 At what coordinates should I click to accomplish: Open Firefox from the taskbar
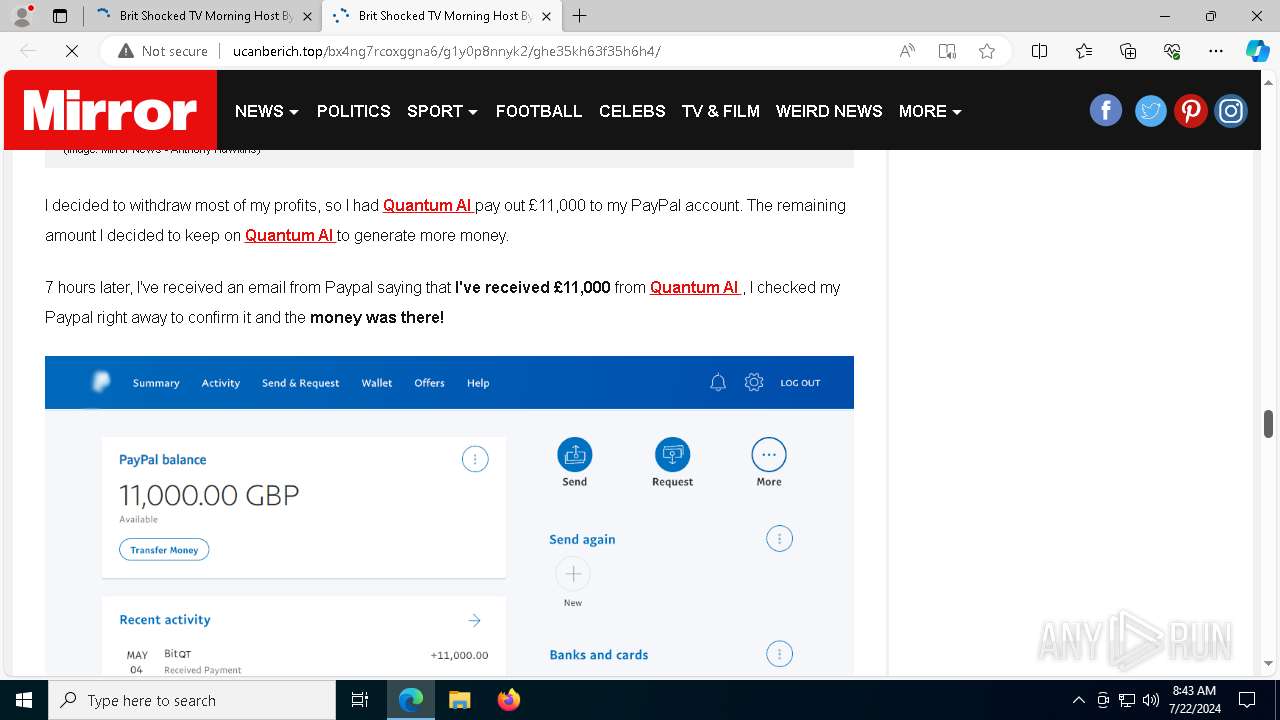(509, 700)
